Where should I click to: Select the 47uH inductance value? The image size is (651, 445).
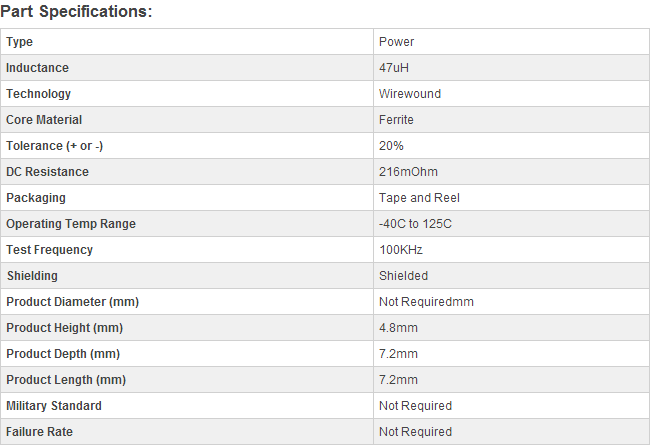[x=394, y=68]
